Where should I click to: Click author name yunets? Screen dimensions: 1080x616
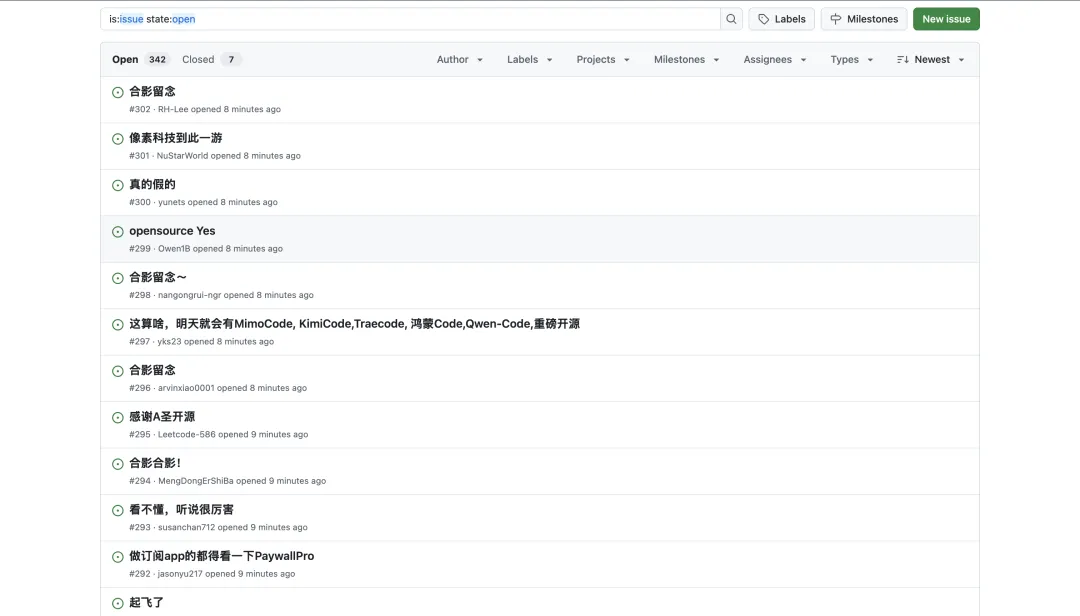pyautogui.click(x=172, y=203)
